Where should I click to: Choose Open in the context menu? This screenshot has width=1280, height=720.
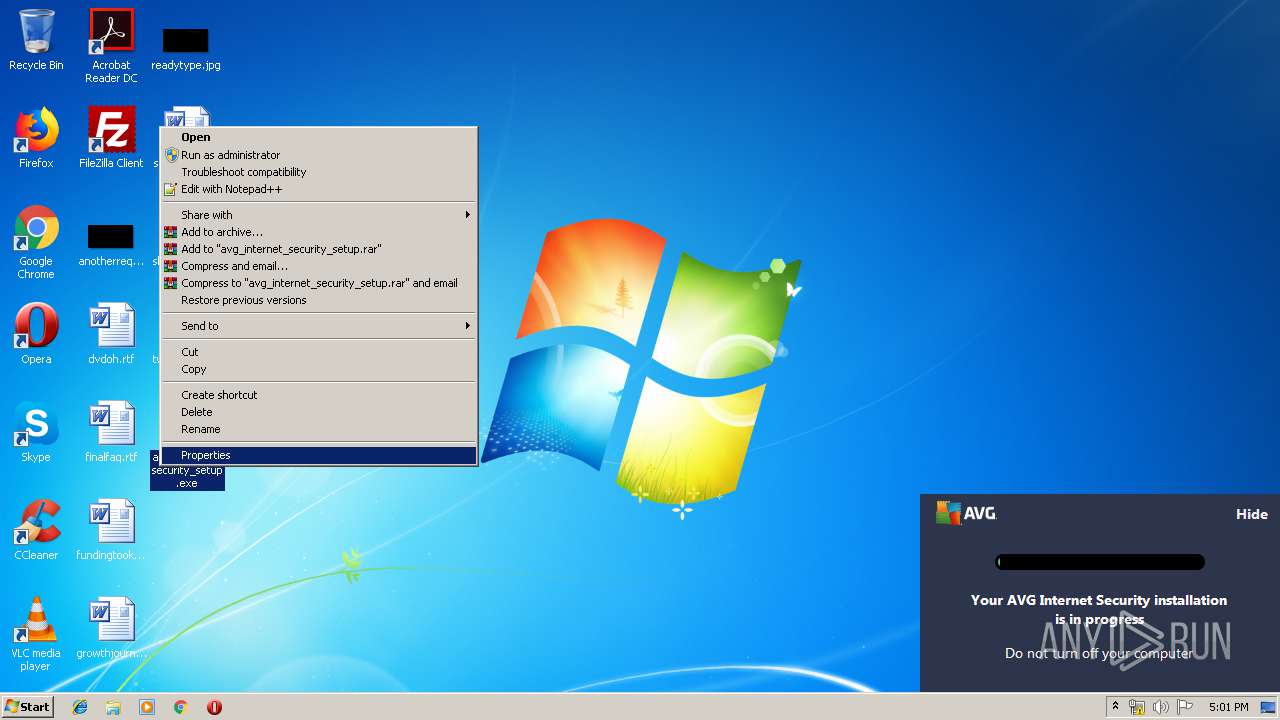coord(319,138)
